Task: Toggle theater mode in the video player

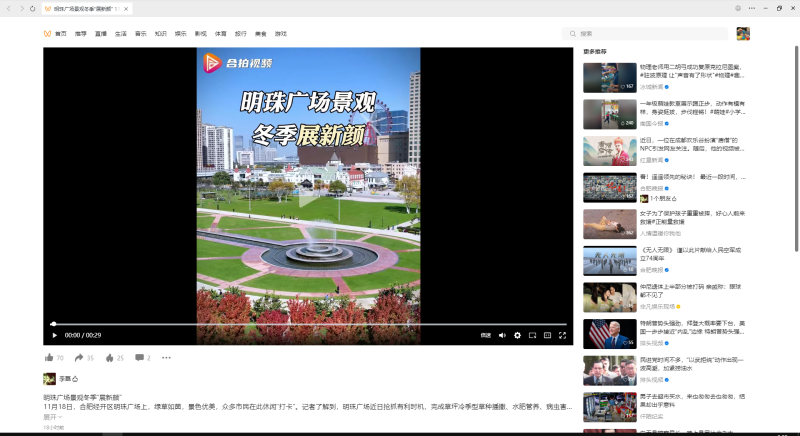Action: pyautogui.click(x=547, y=335)
